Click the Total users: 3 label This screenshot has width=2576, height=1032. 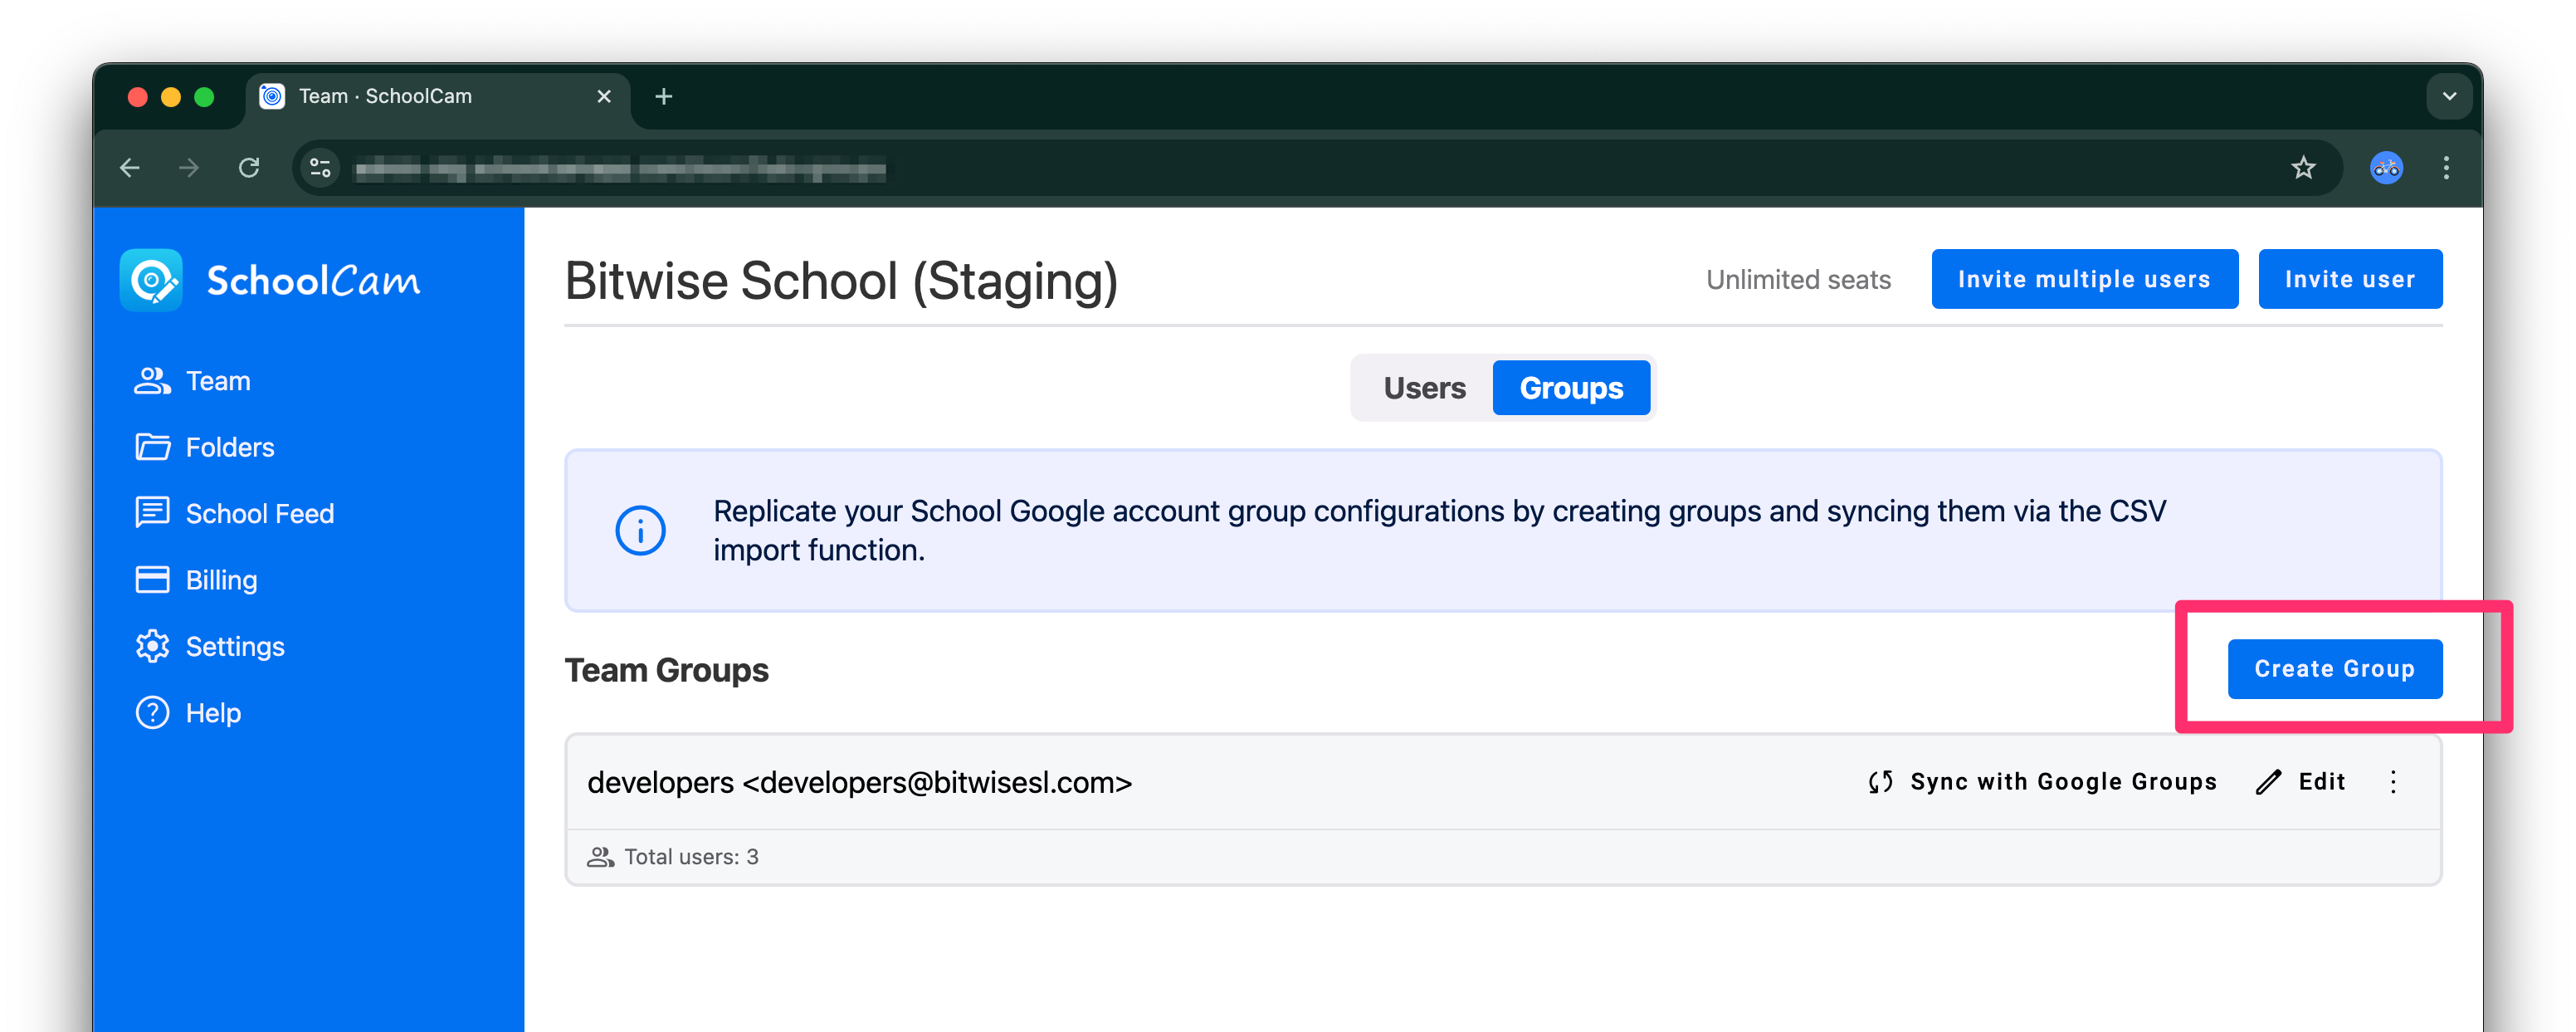point(691,856)
